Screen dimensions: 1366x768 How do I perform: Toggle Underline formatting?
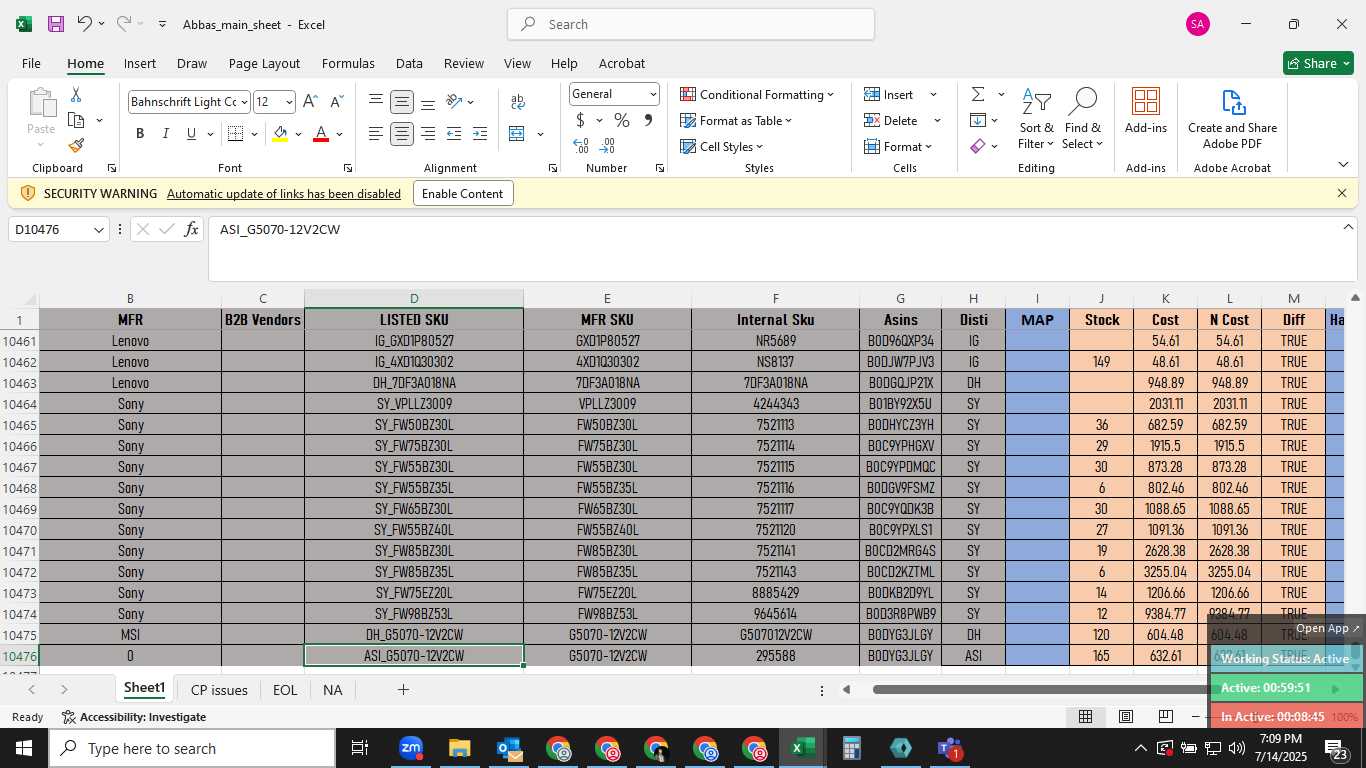point(191,134)
